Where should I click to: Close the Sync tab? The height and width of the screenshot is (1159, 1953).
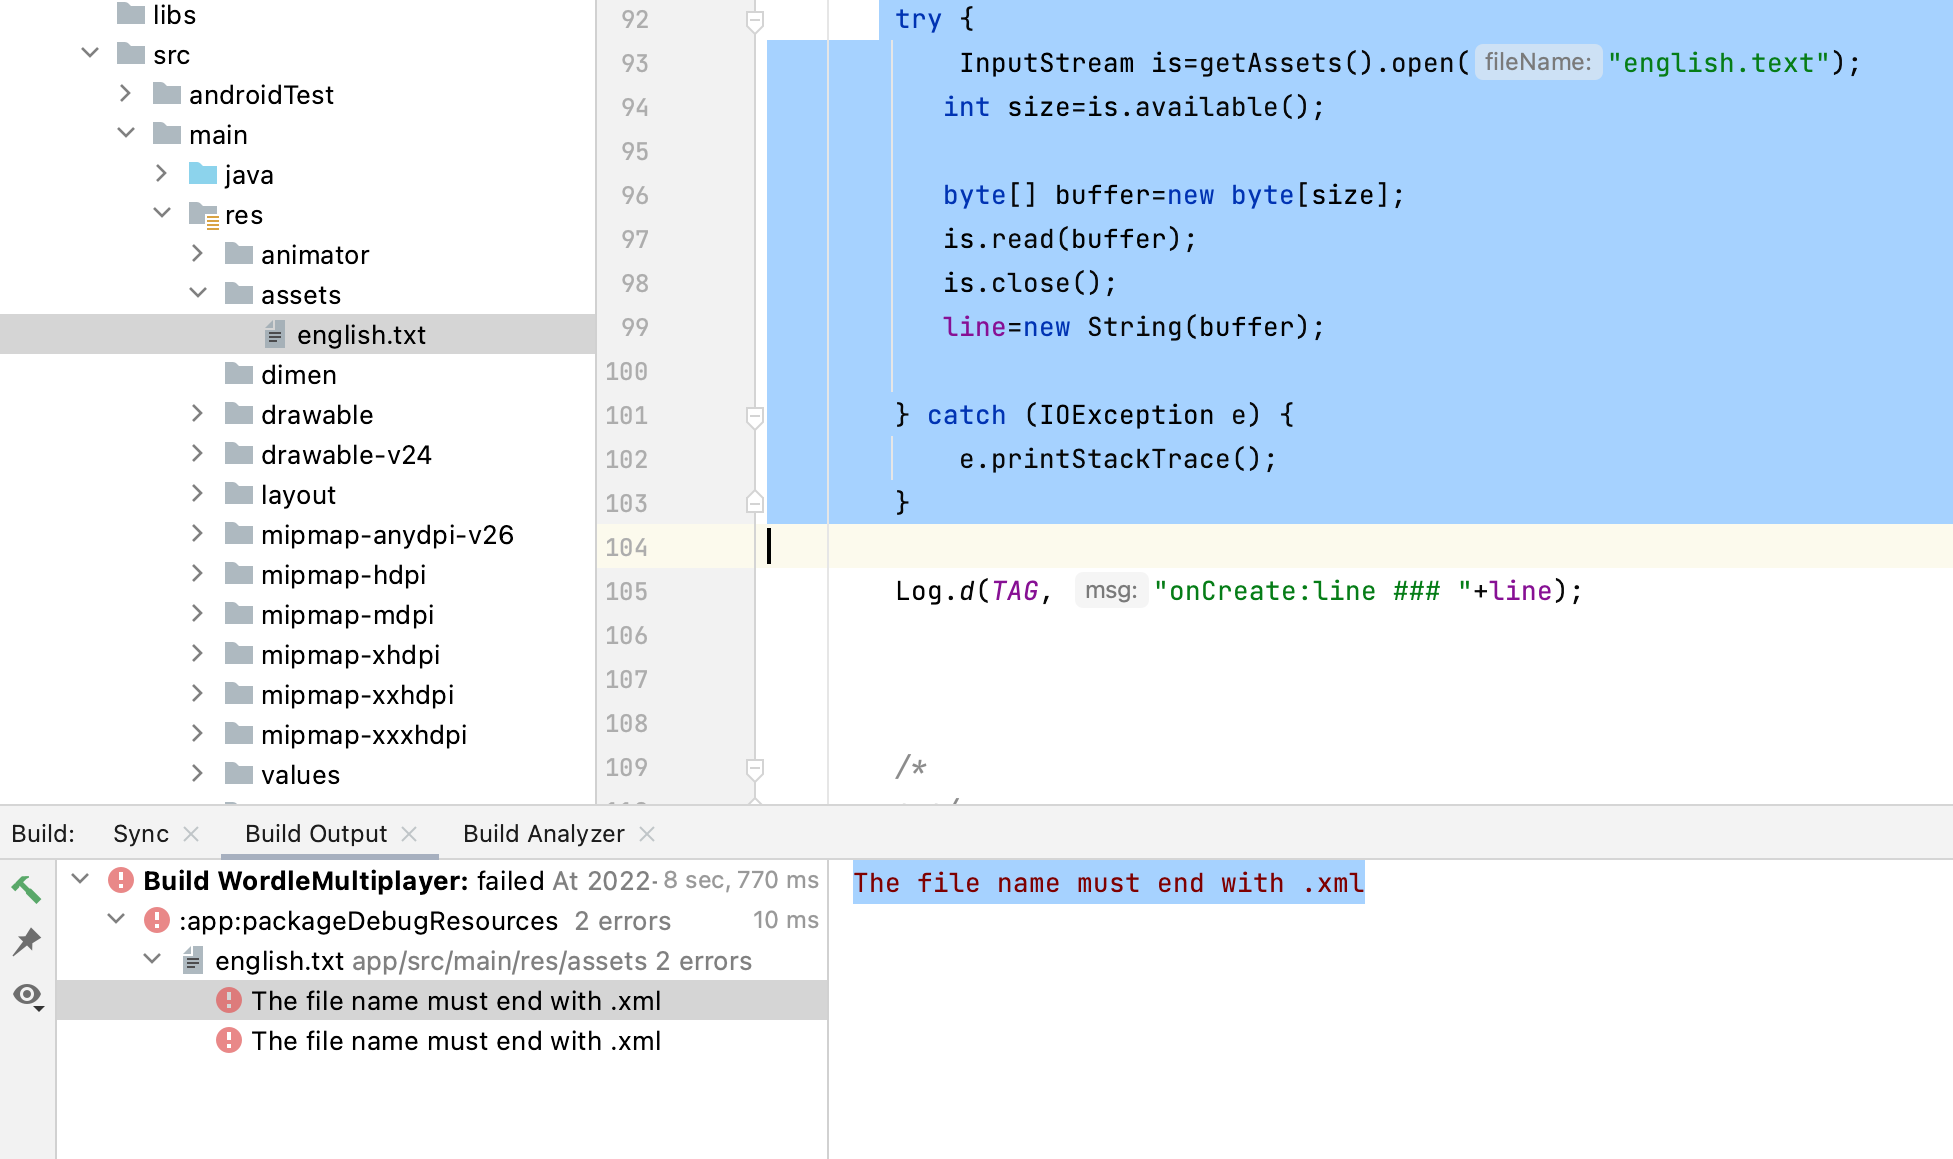pos(192,834)
